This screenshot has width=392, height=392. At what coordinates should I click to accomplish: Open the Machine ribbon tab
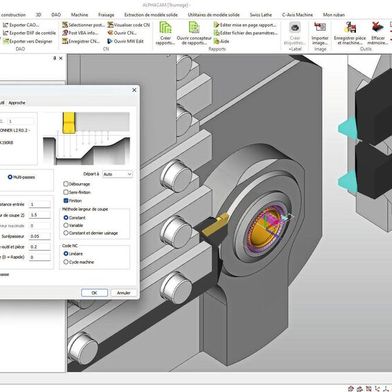[79, 15]
